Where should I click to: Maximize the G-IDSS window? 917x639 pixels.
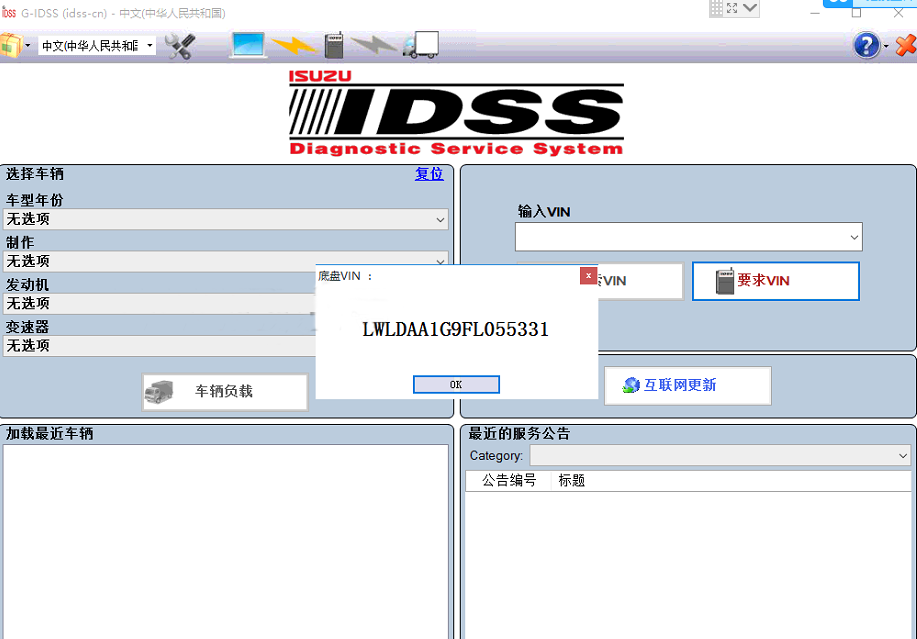856,13
